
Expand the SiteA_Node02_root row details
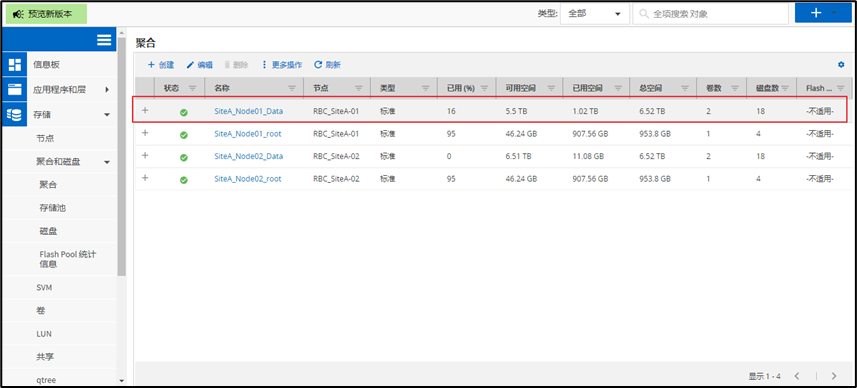point(145,178)
